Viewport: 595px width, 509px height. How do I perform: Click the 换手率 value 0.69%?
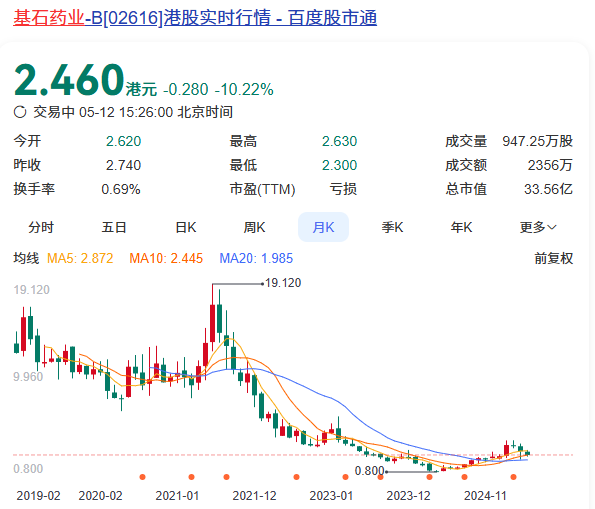(x=121, y=189)
